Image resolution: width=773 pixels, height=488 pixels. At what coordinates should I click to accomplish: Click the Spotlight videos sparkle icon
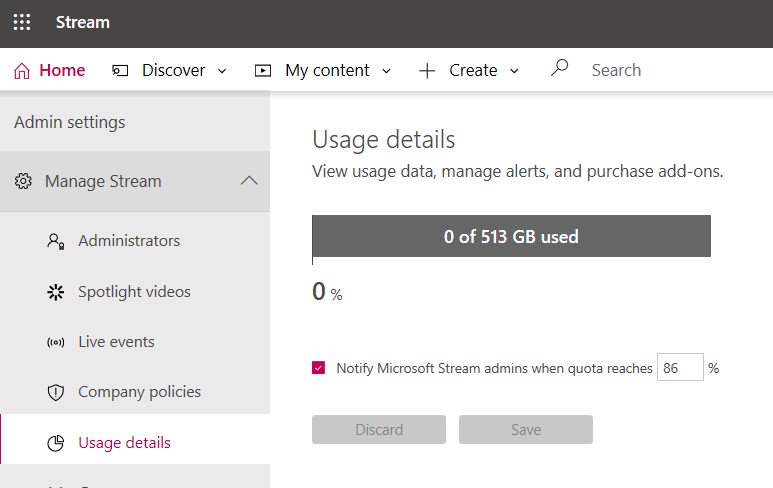56,292
